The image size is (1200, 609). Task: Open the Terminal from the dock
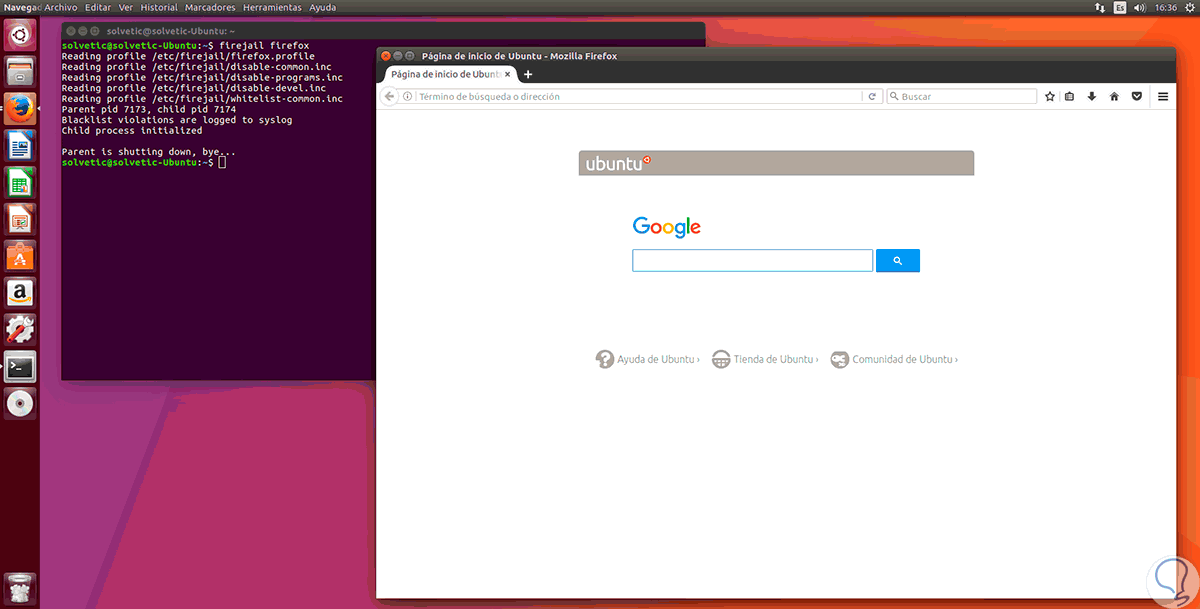coord(19,367)
